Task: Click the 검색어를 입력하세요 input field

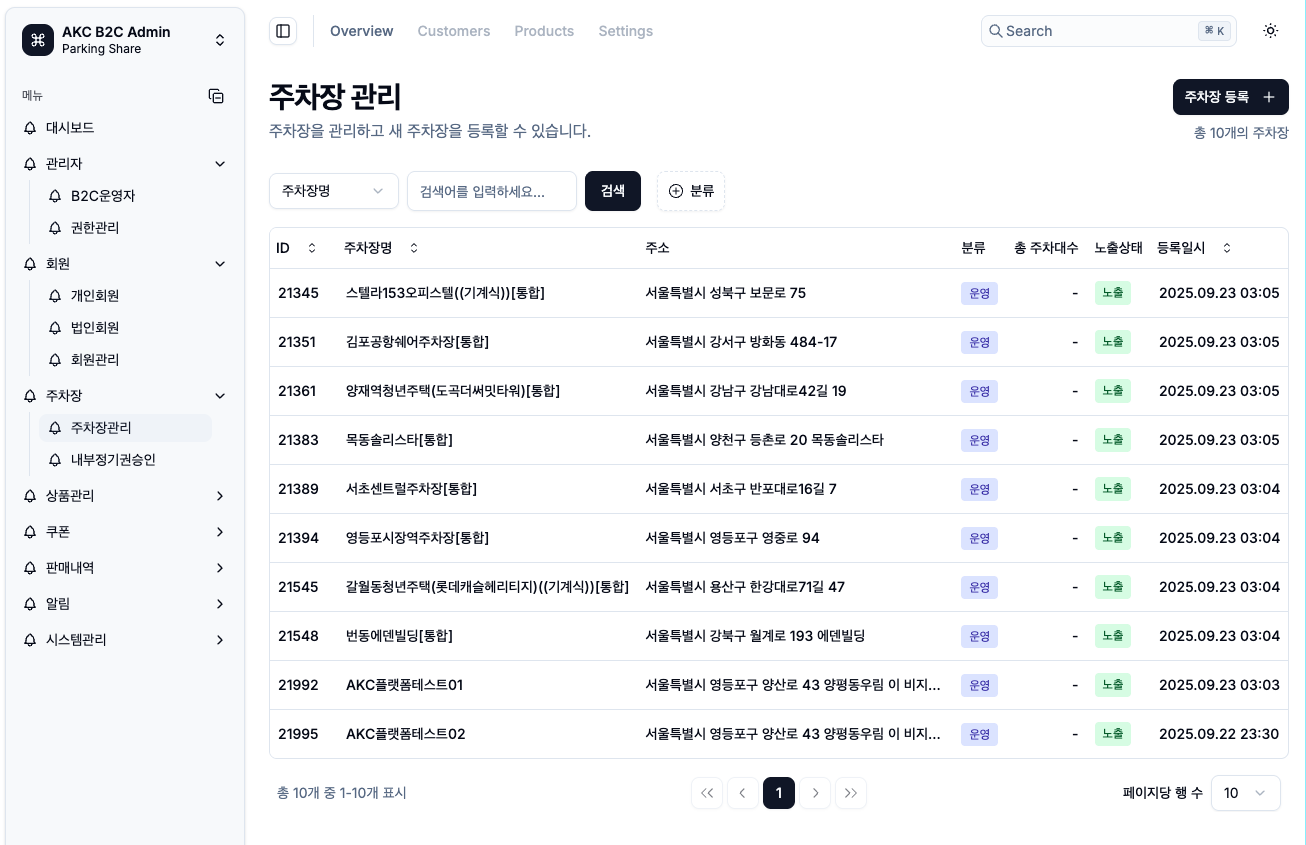Action: coord(492,191)
